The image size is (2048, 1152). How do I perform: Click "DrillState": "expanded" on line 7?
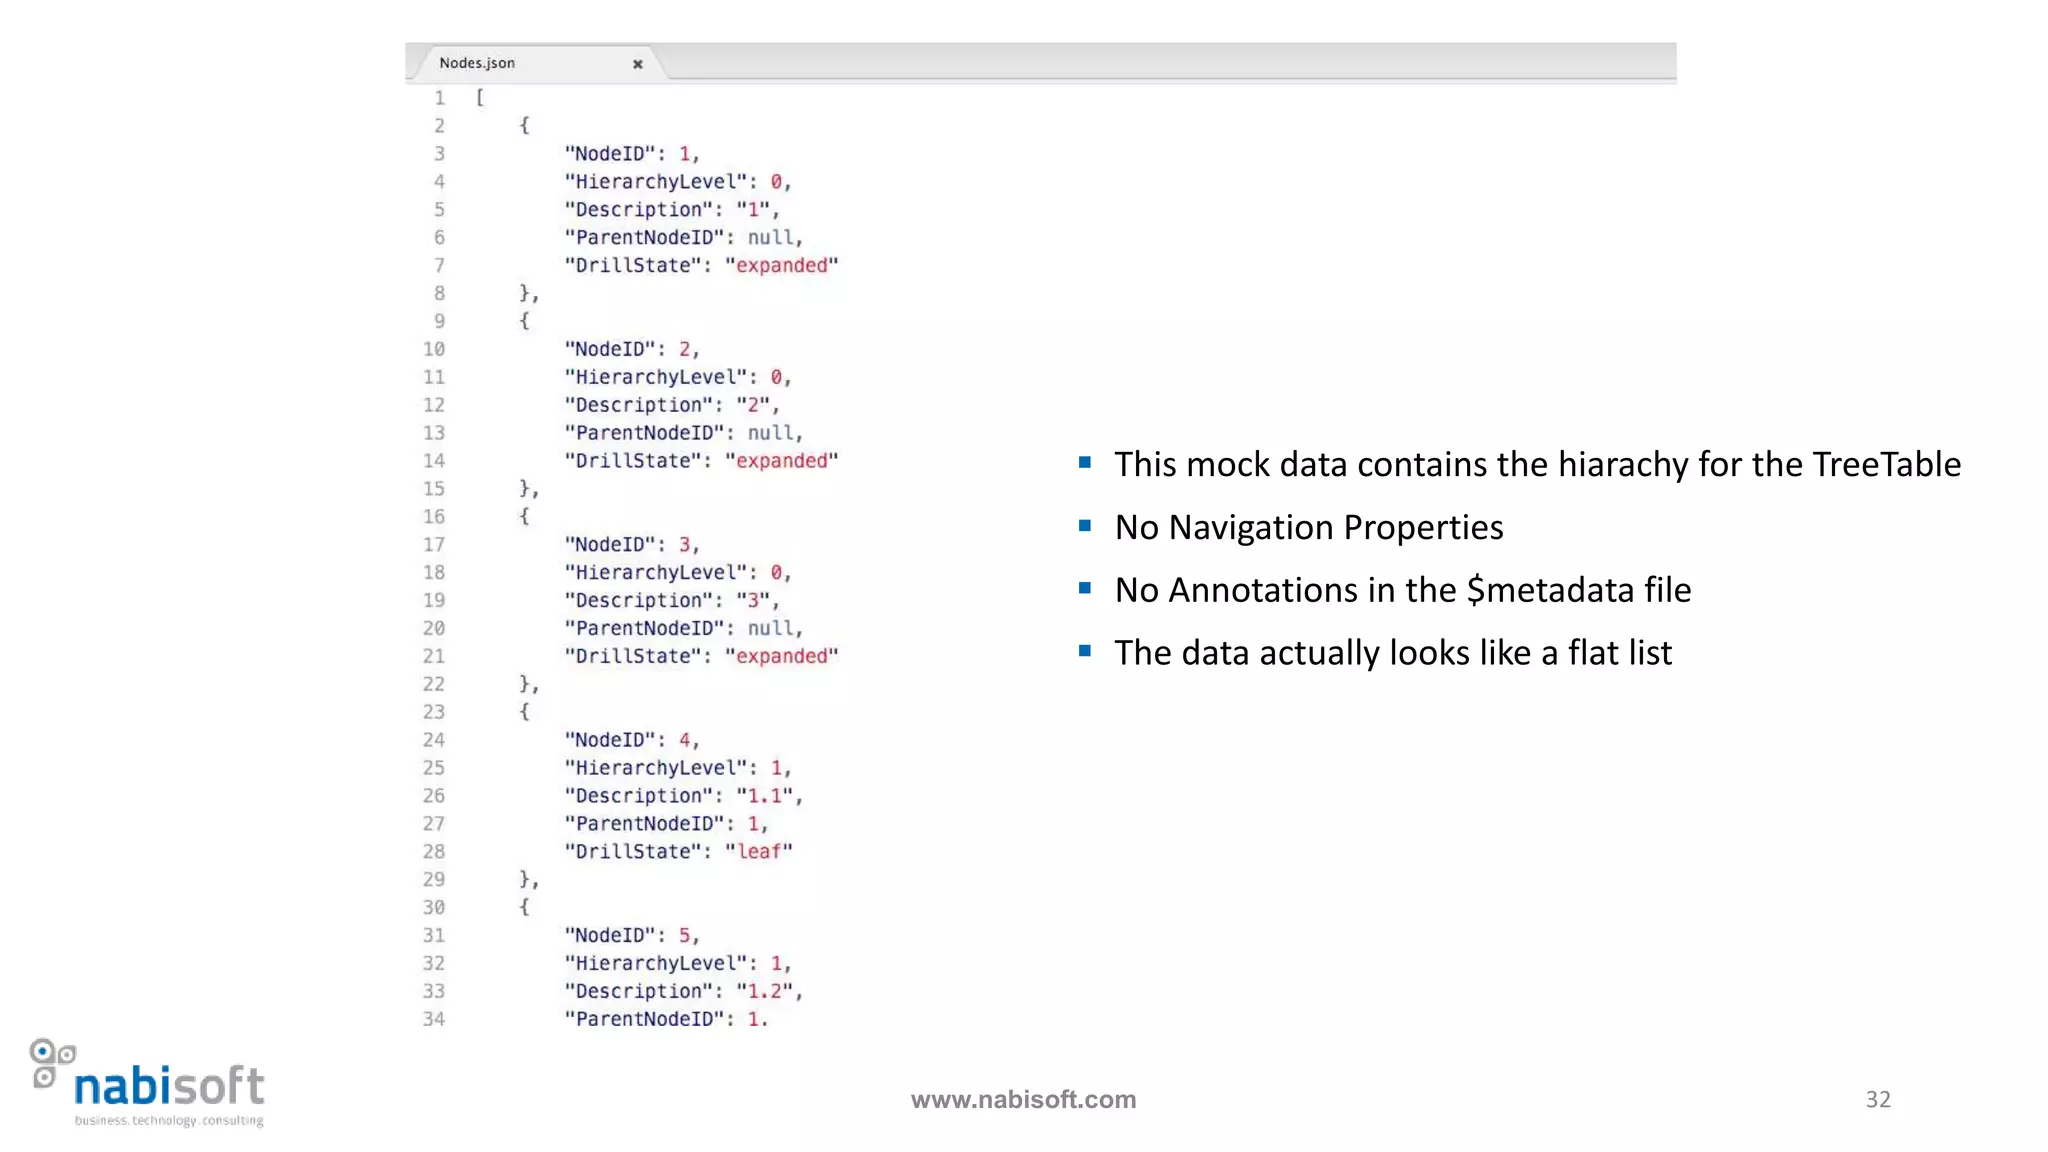(x=701, y=266)
